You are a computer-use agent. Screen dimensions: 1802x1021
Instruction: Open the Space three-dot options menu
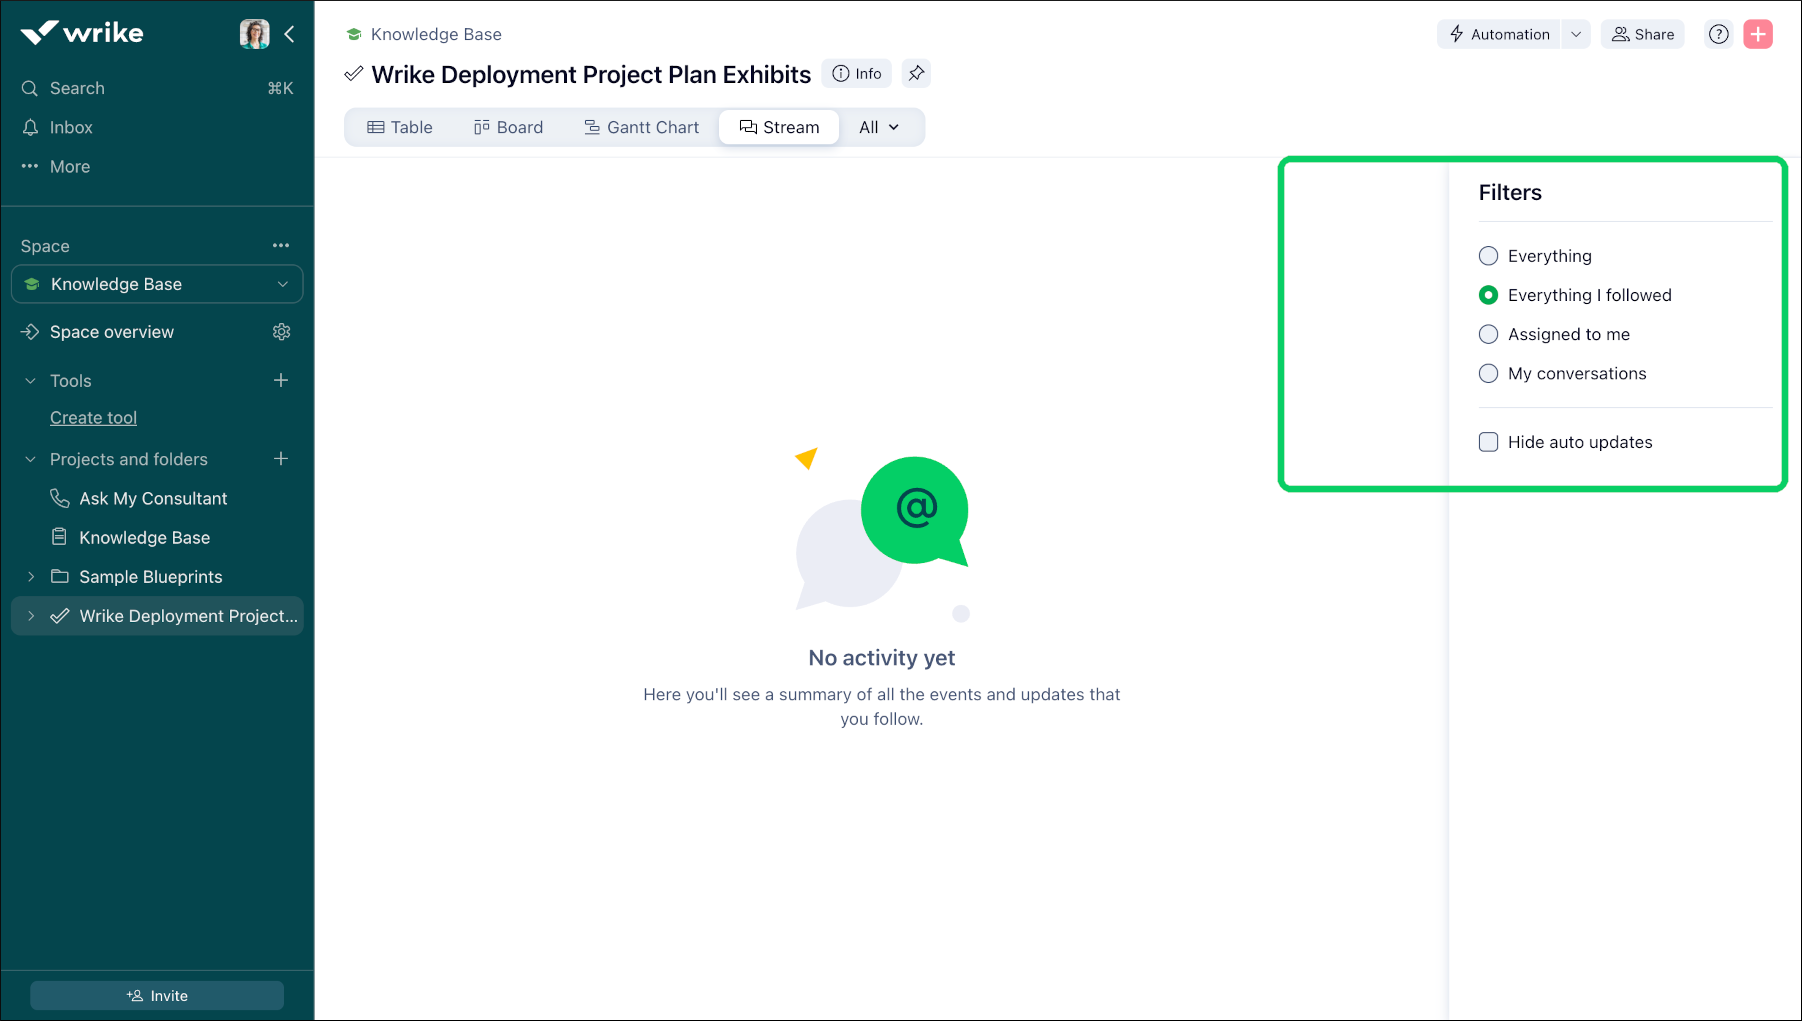pyautogui.click(x=281, y=246)
